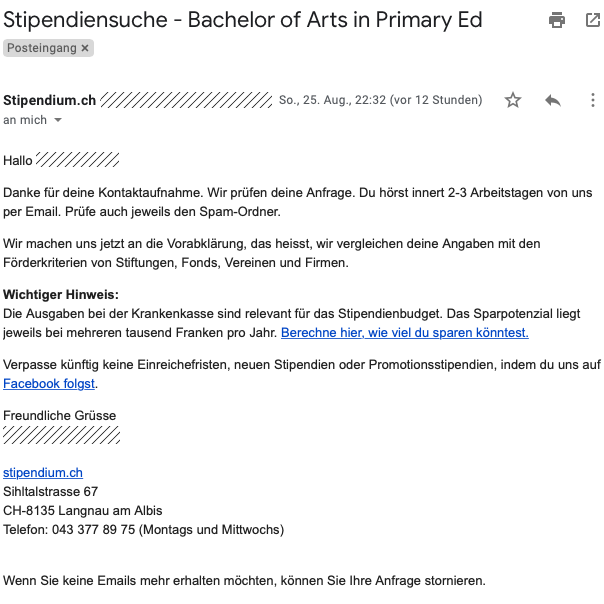Open the three-dot more options menu

pos(593,100)
